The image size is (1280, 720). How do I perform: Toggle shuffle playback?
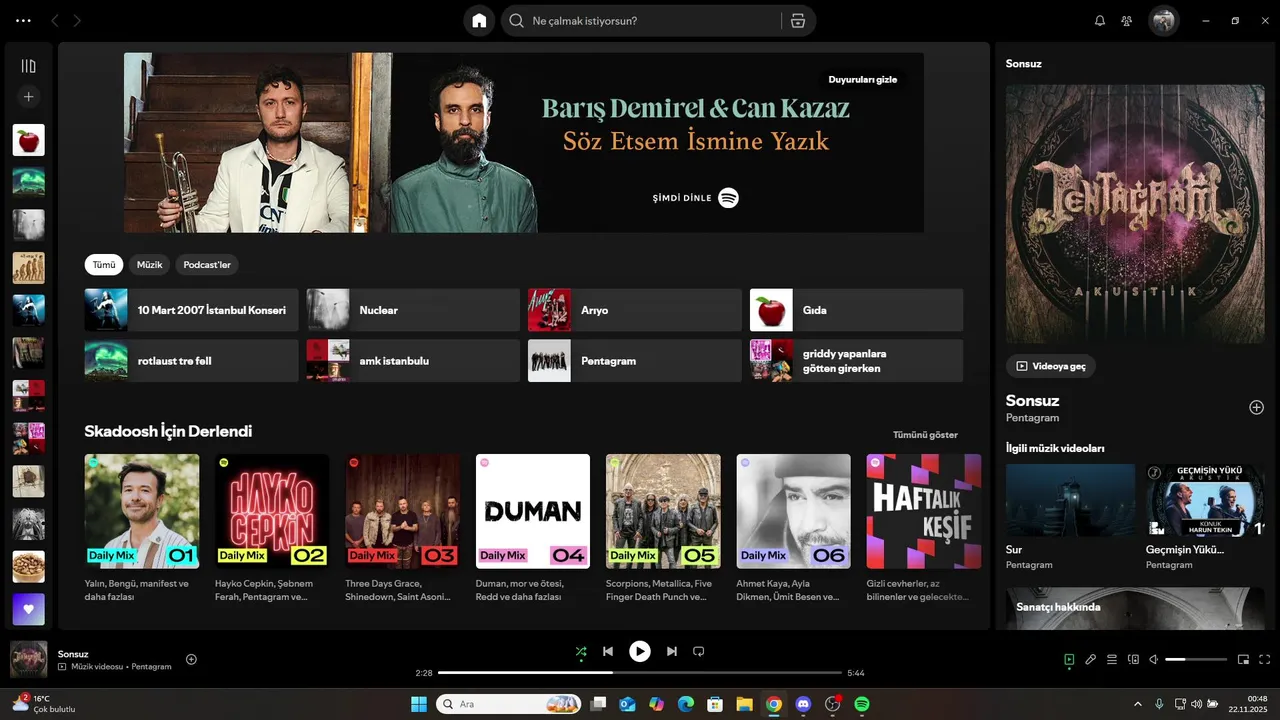581,652
